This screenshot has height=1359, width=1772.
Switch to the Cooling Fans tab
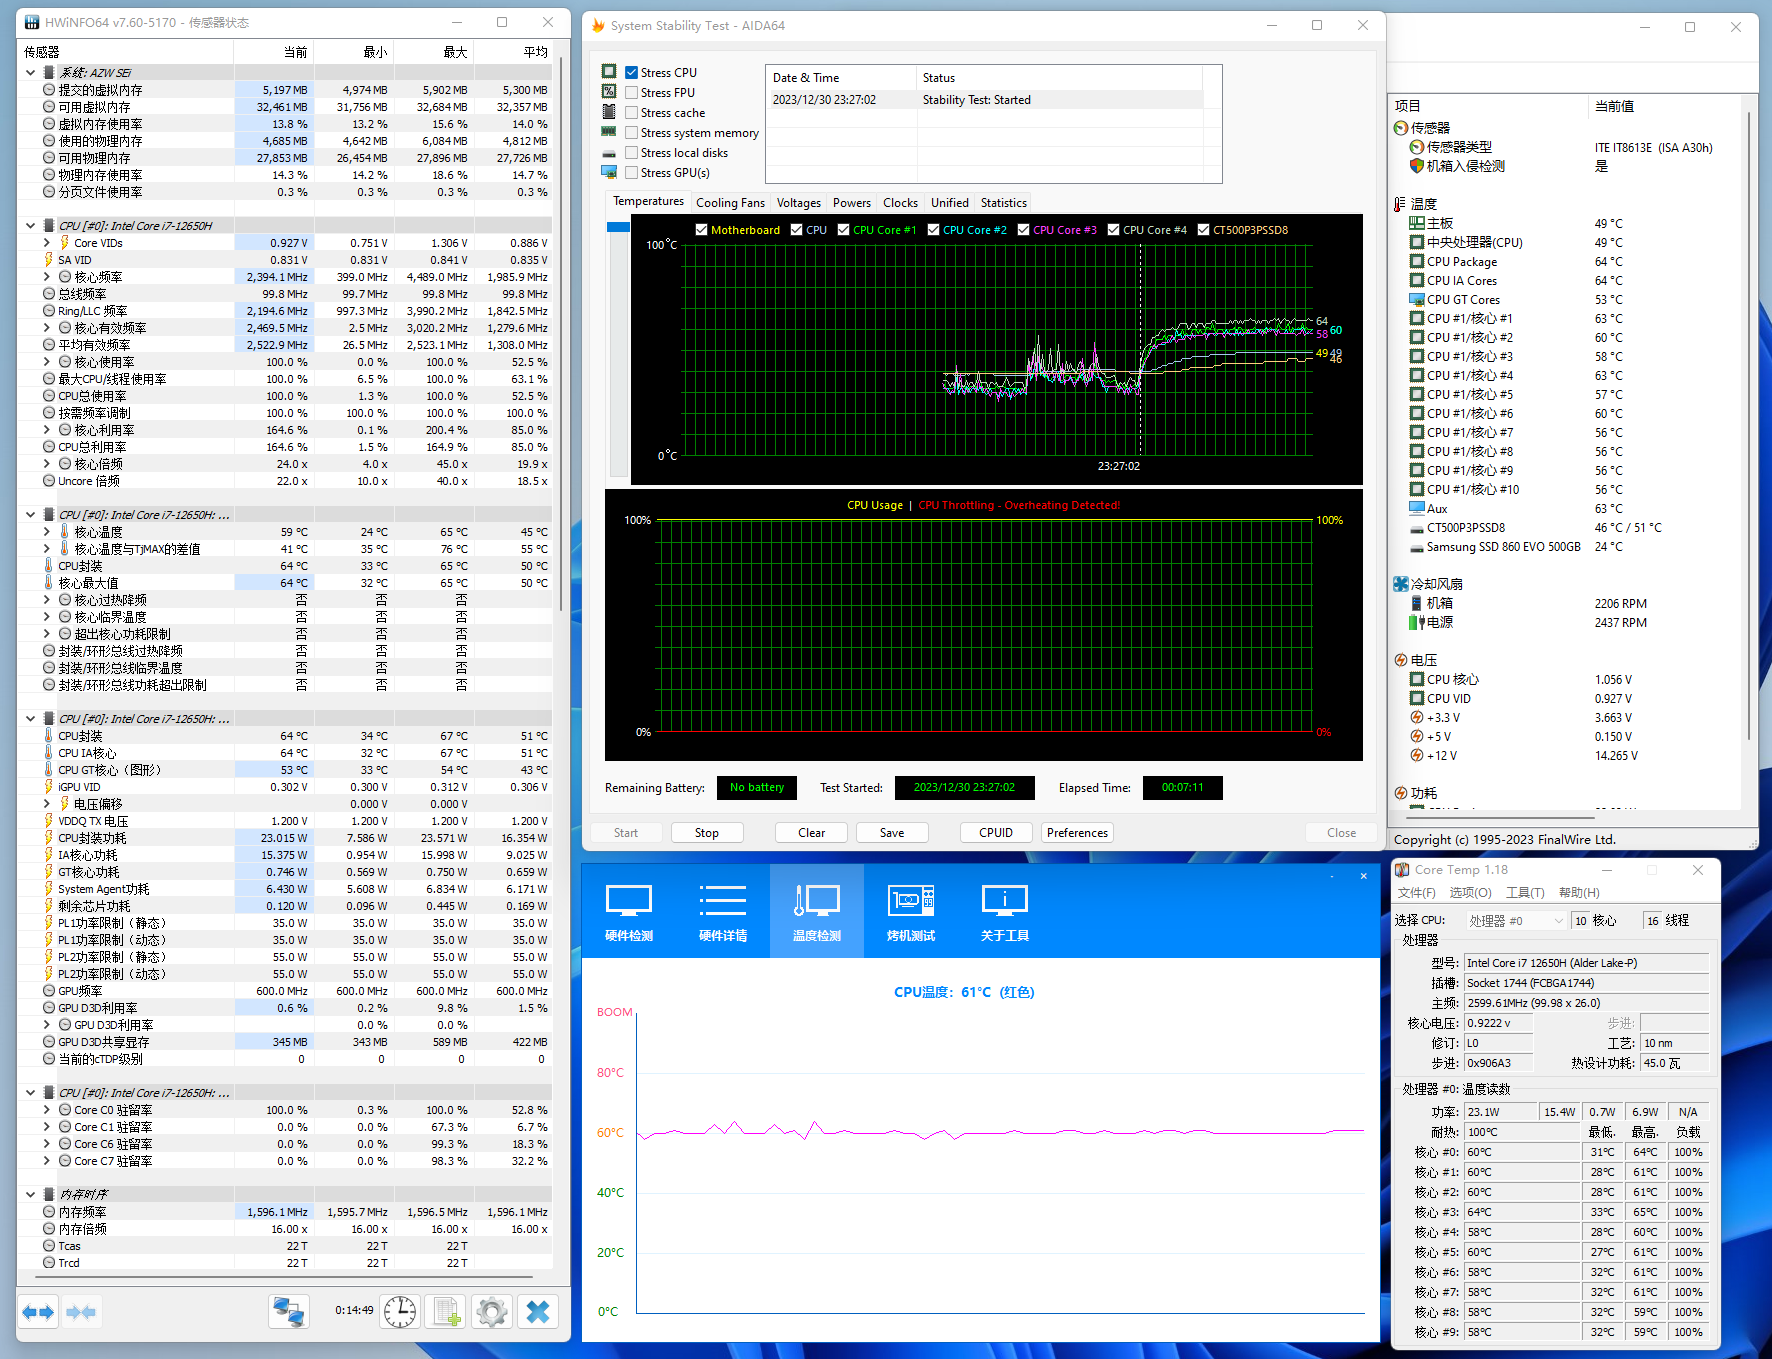coord(730,203)
